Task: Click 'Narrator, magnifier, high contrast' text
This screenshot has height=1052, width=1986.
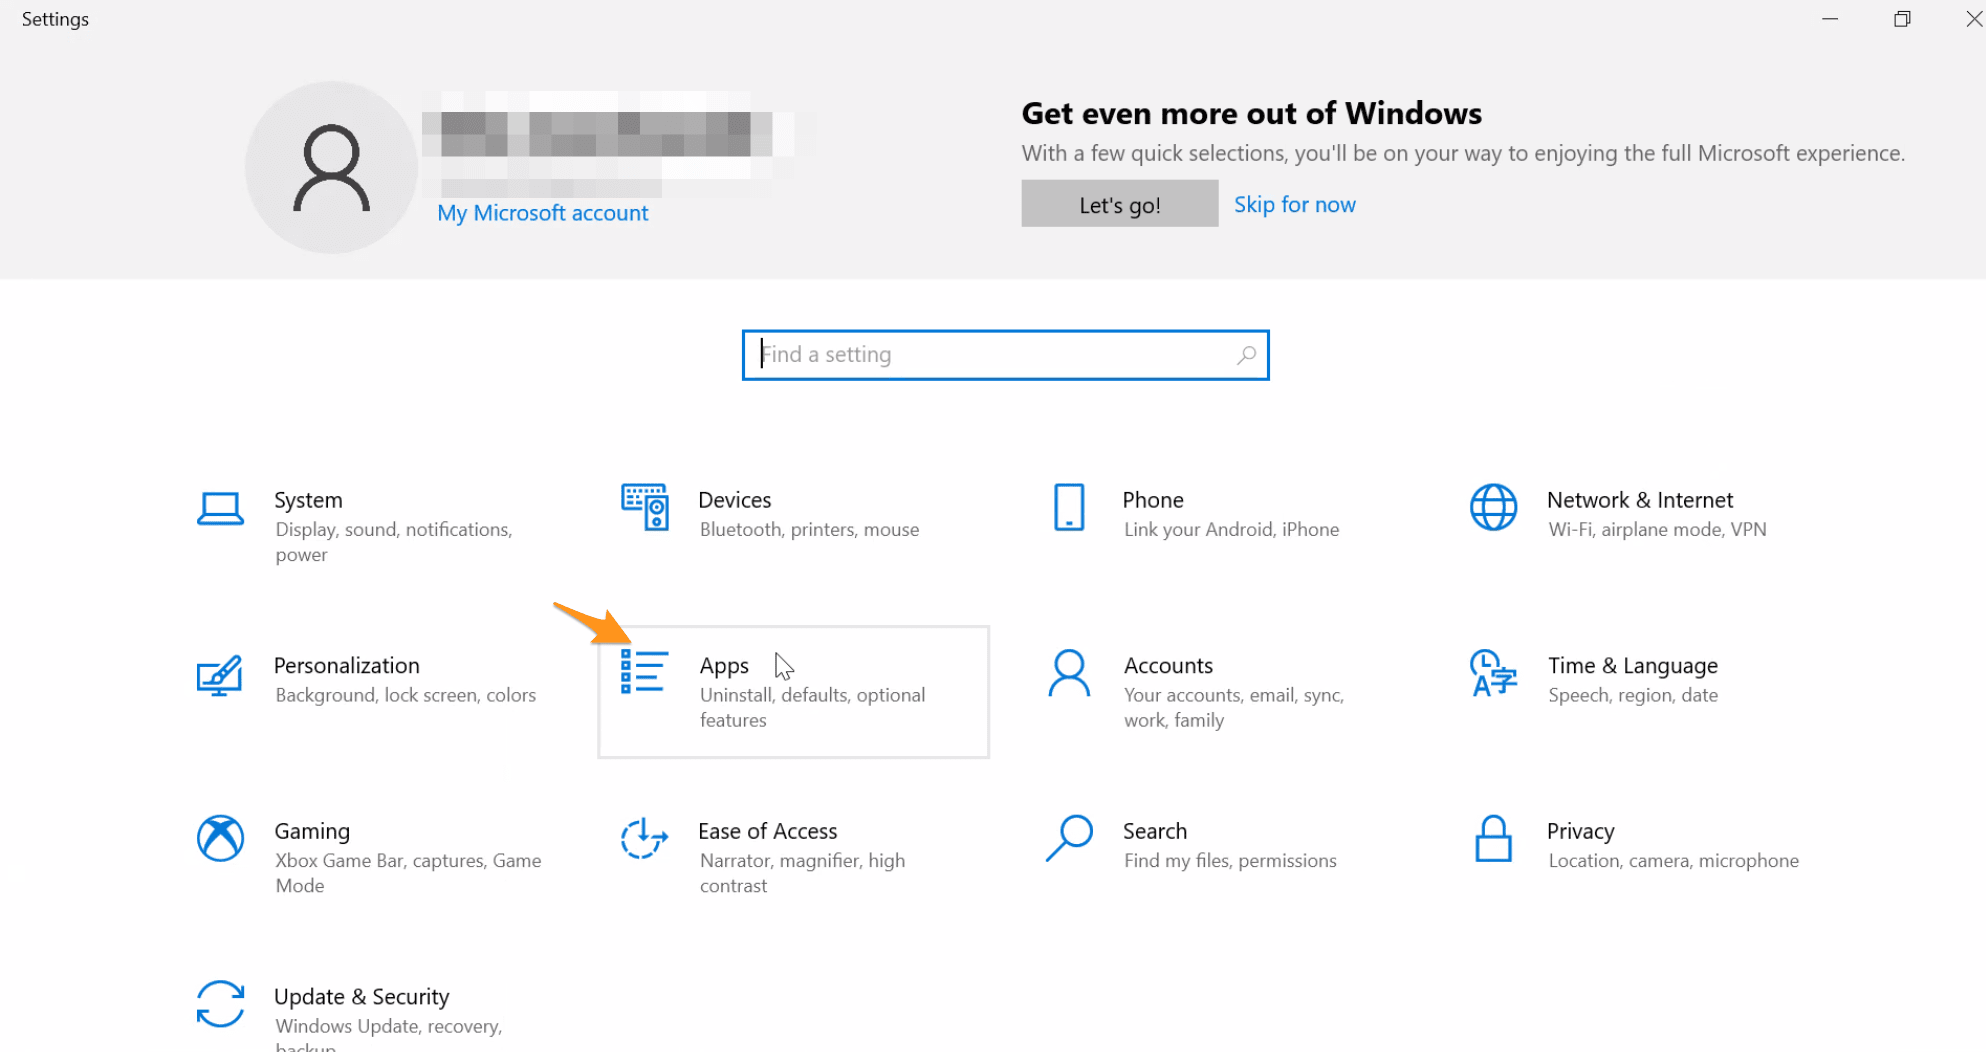Action: (x=802, y=873)
